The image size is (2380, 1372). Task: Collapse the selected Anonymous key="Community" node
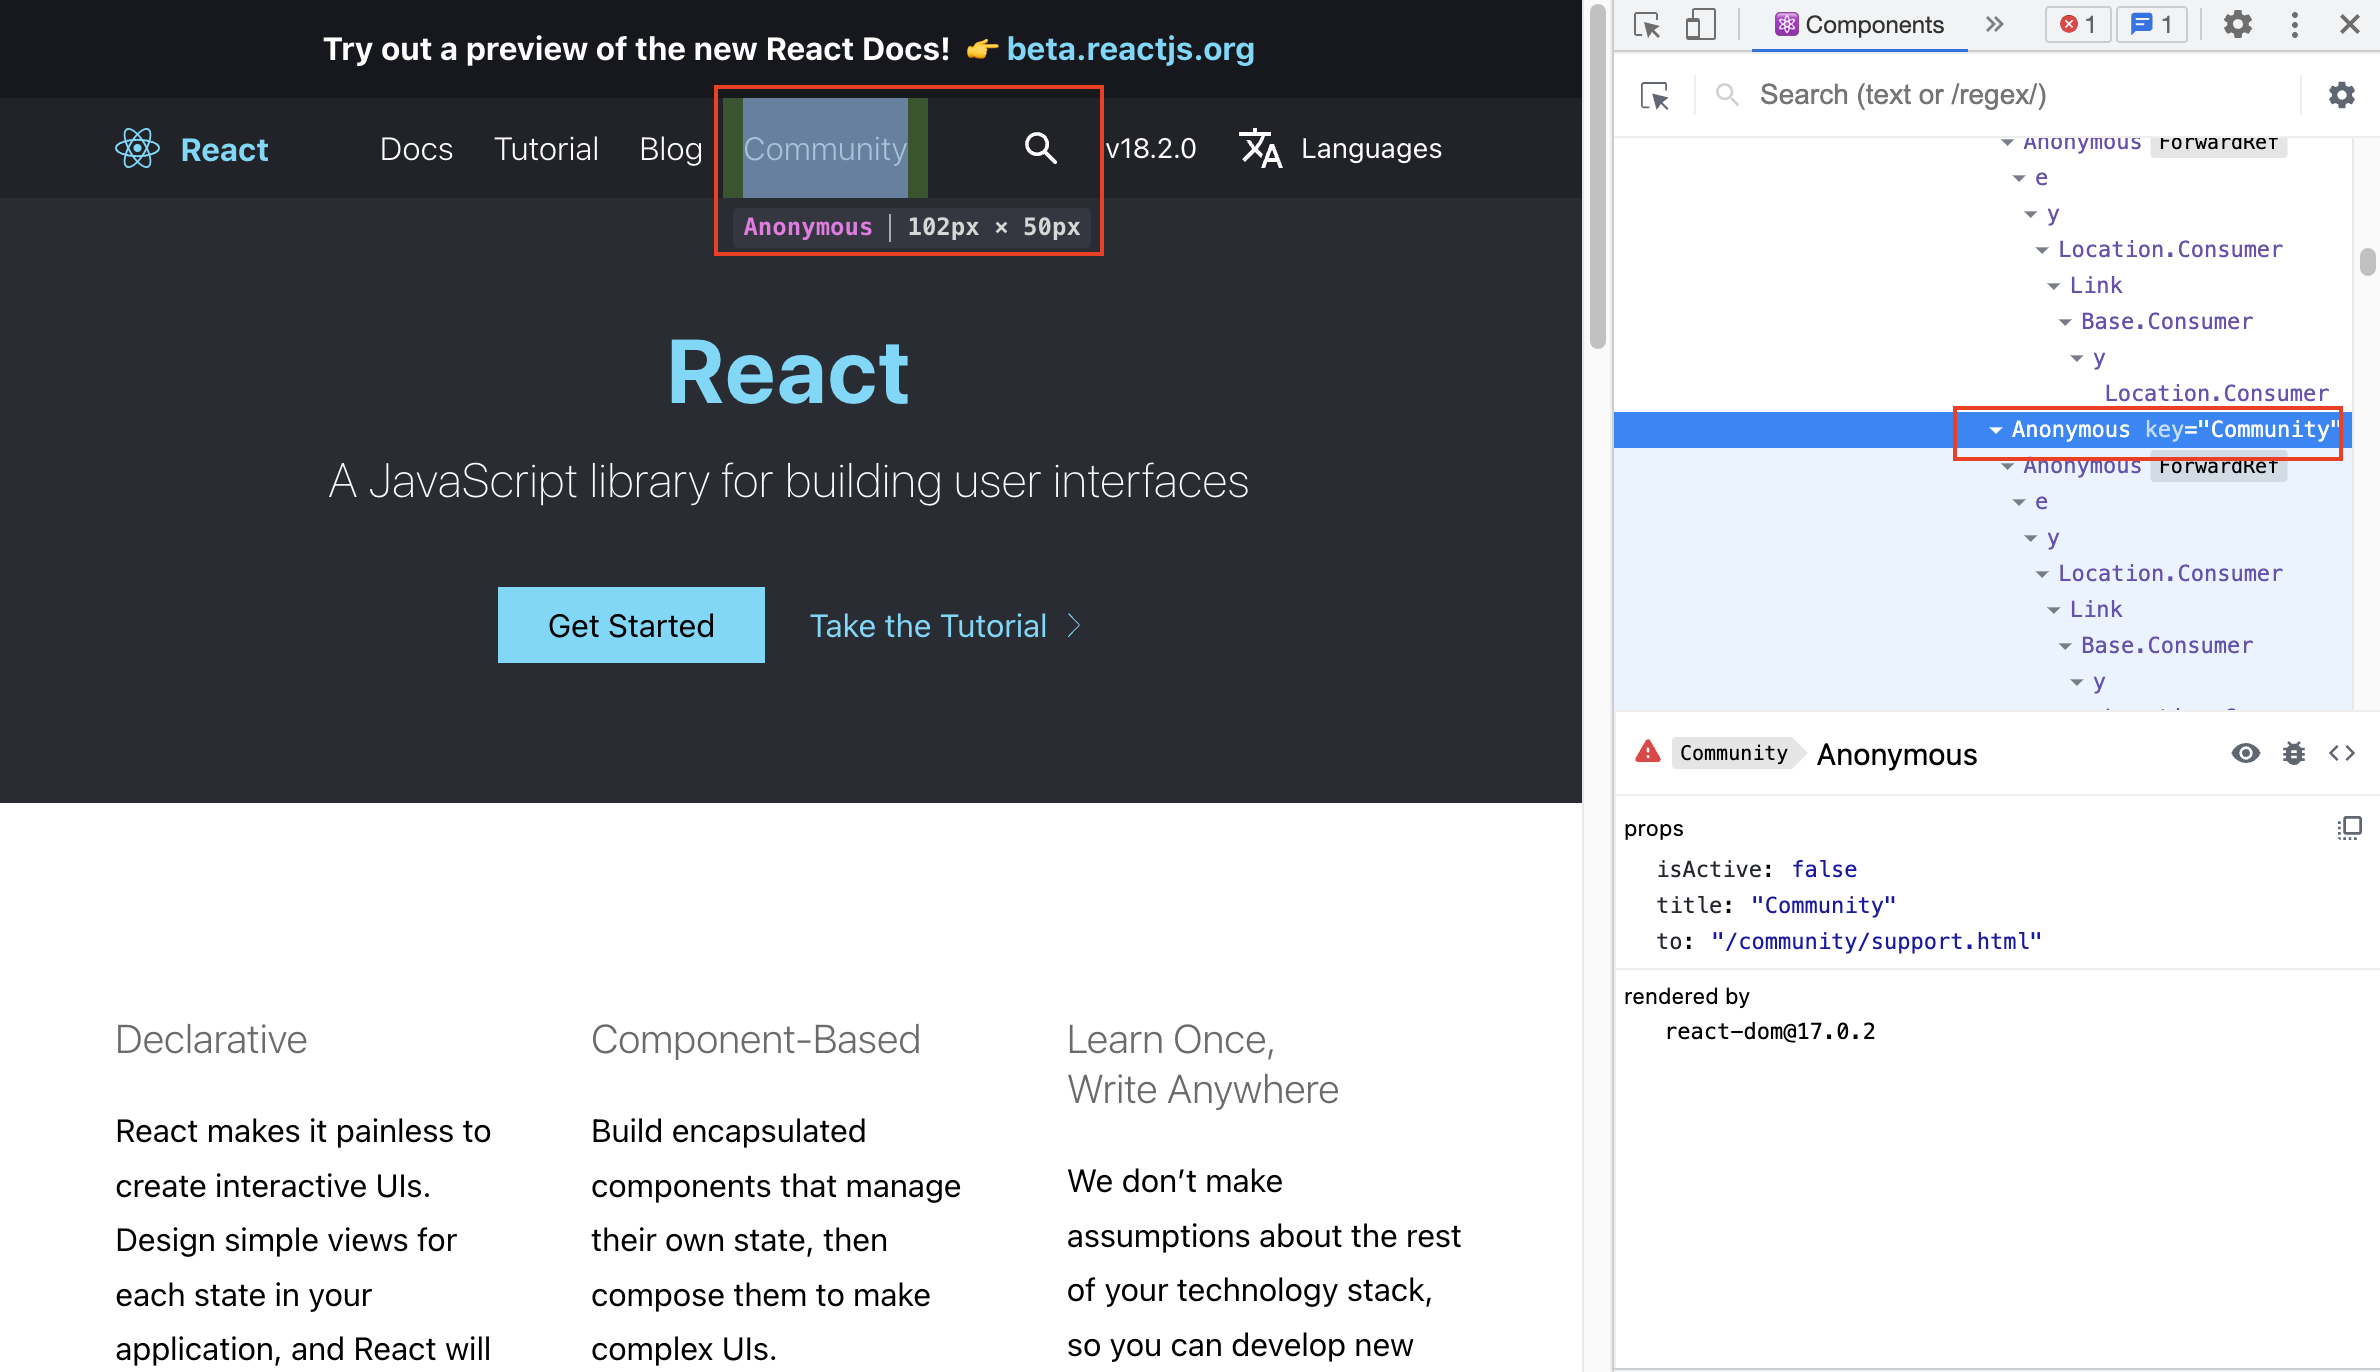pyautogui.click(x=1995, y=430)
